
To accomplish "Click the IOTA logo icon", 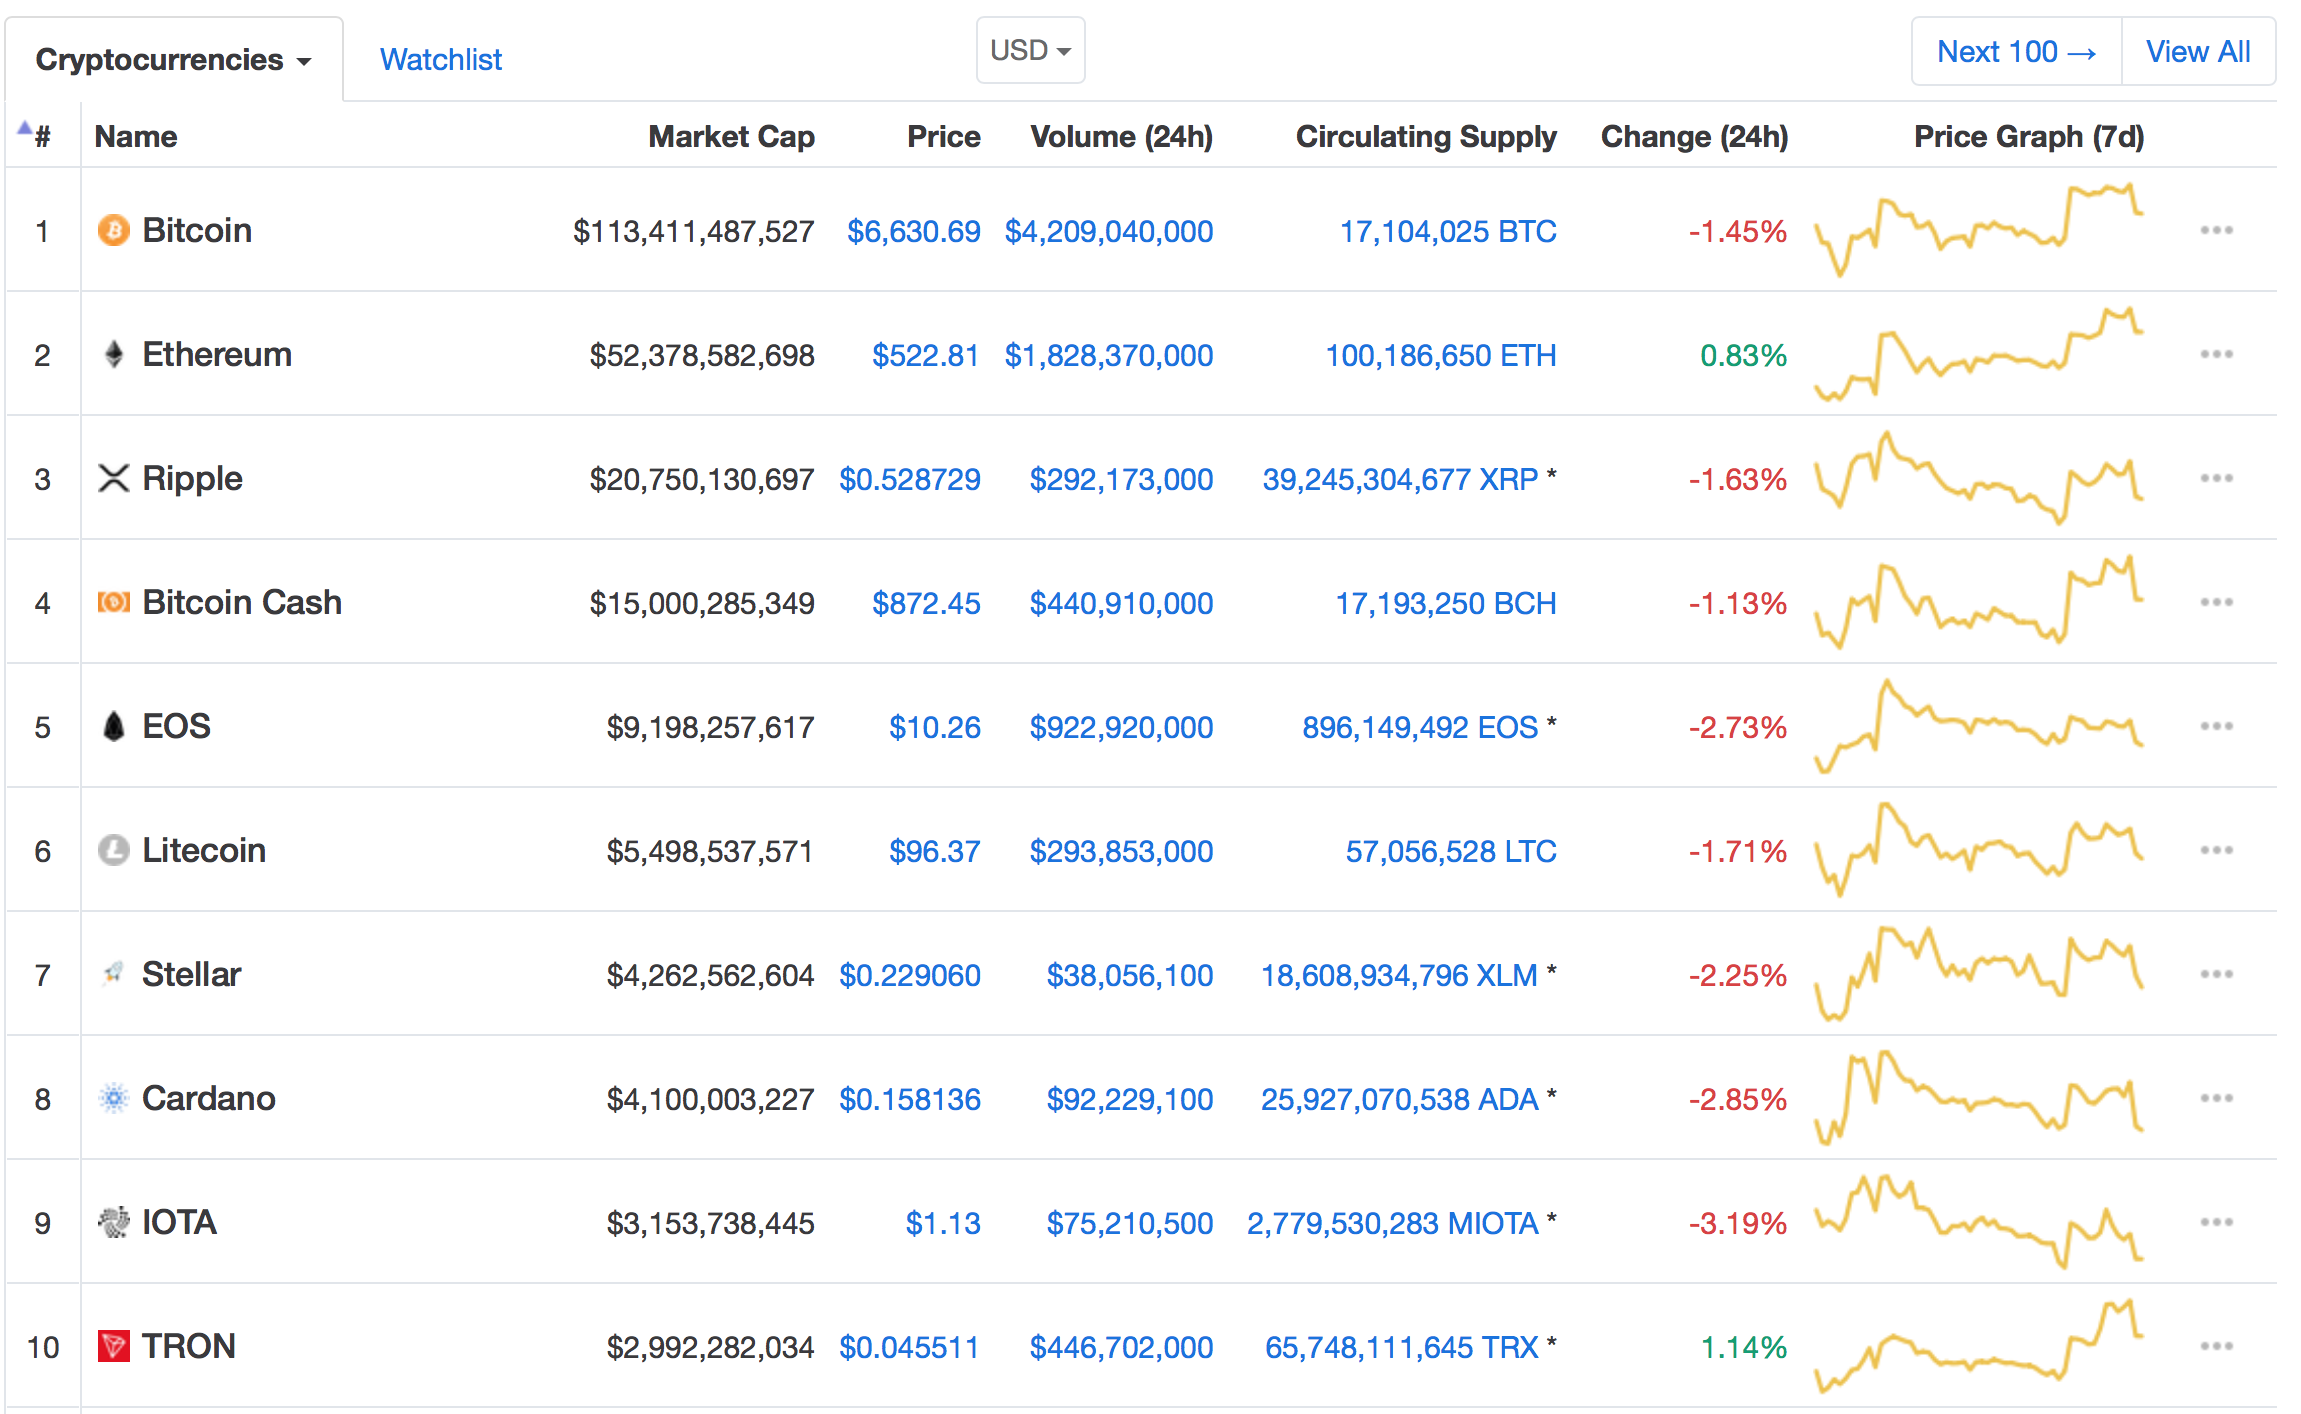I will [x=113, y=1222].
